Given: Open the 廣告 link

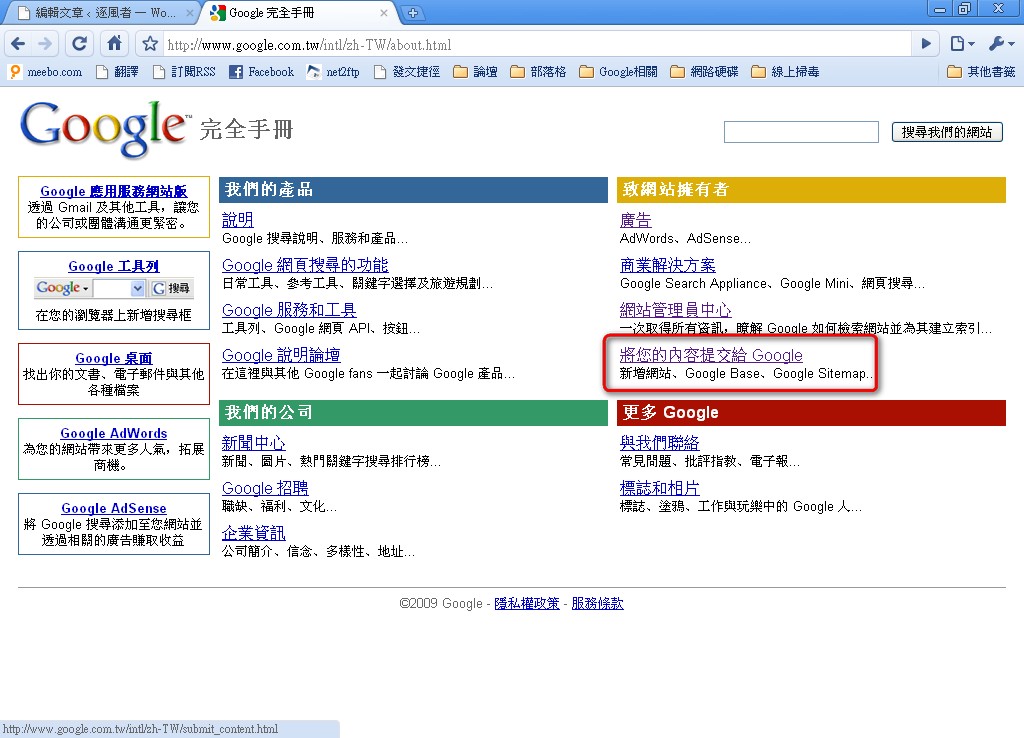Looking at the screenshot, I should pyautogui.click(x=635, y=220).
